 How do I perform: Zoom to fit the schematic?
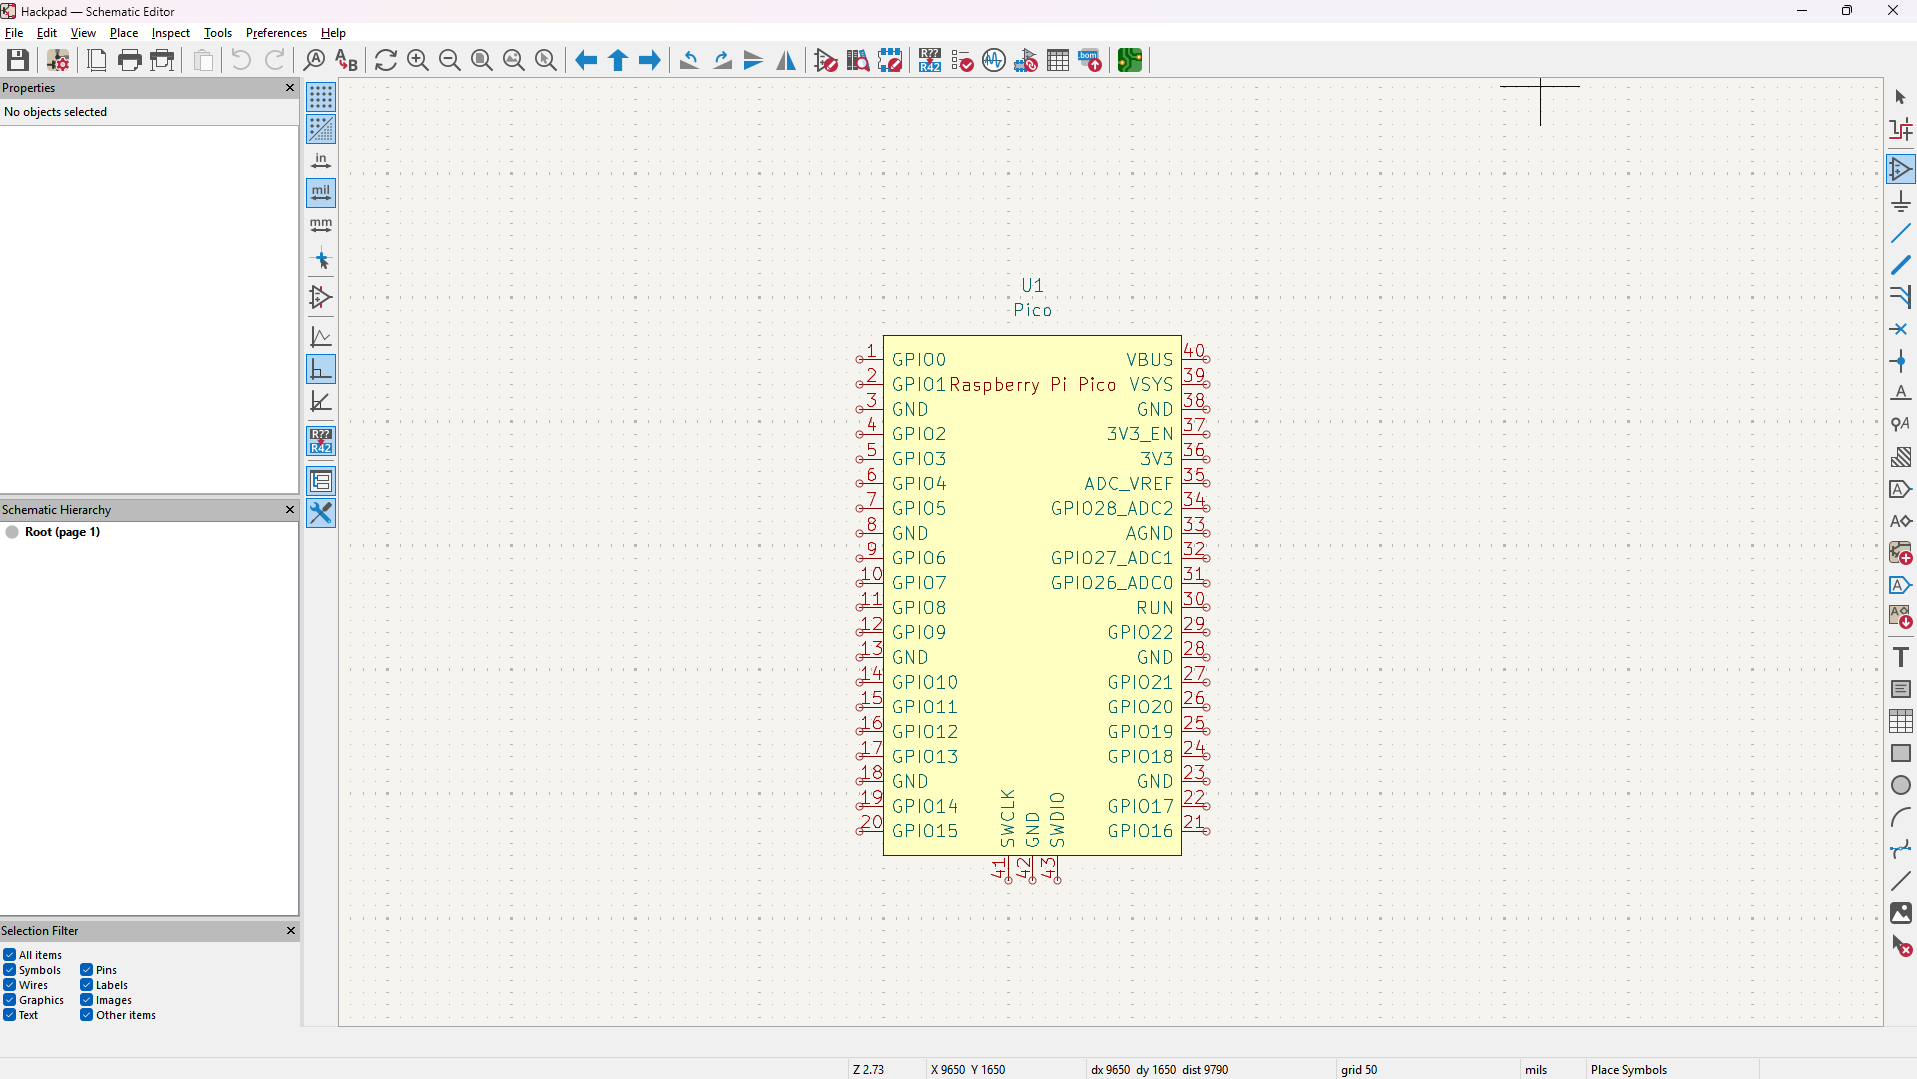click(480, 60)
